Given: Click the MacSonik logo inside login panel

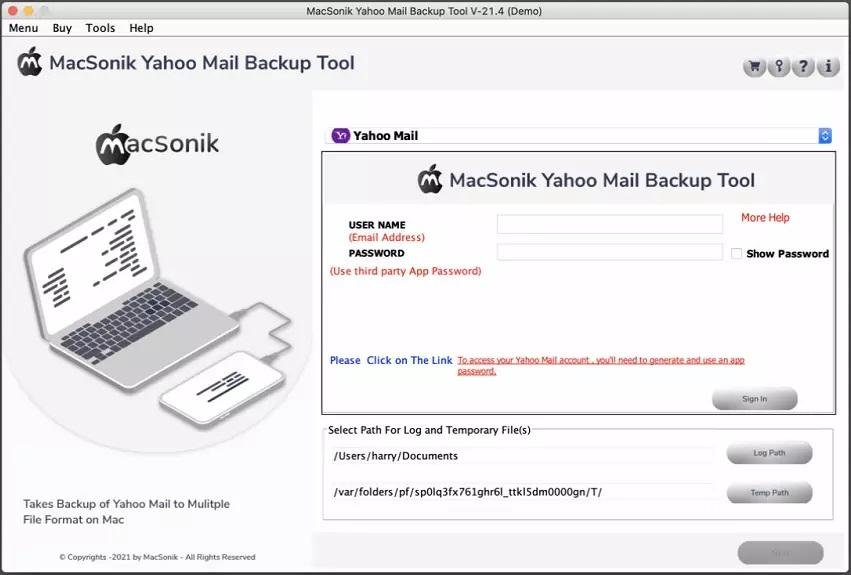Looking at the screenshot, I should pos(430,179).
